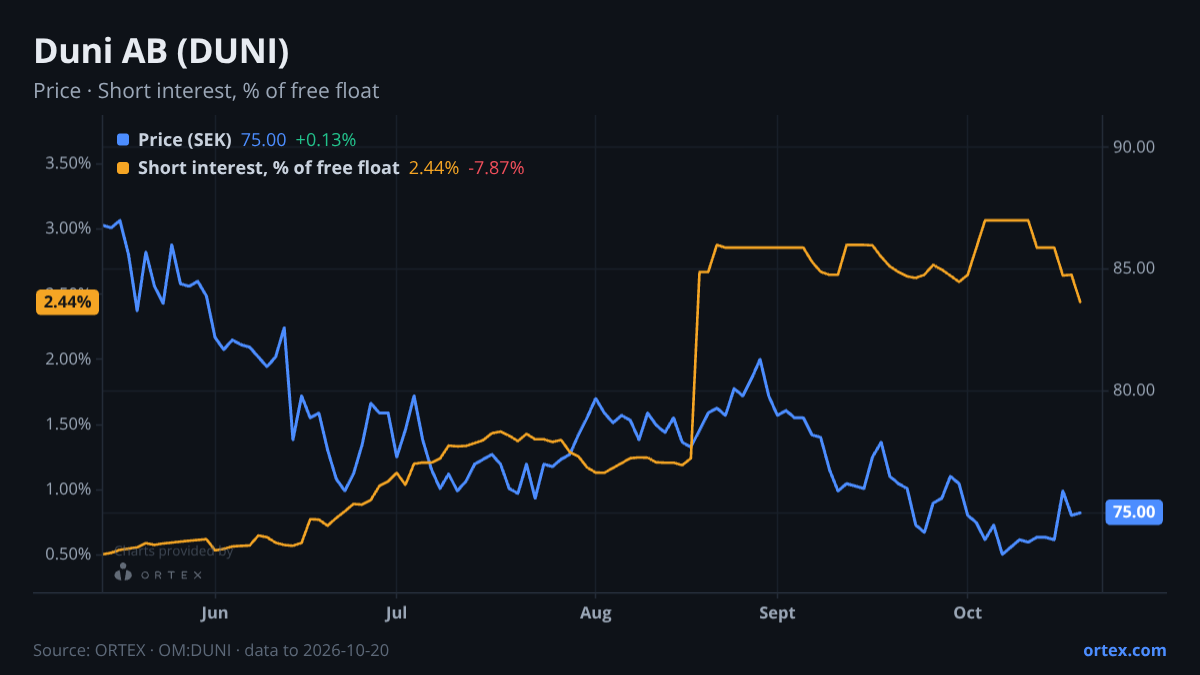Screen dimensions: 1200x675
Task: Click the +0.13% price change value
Action: pyautogui.click(x=326, y=140)
